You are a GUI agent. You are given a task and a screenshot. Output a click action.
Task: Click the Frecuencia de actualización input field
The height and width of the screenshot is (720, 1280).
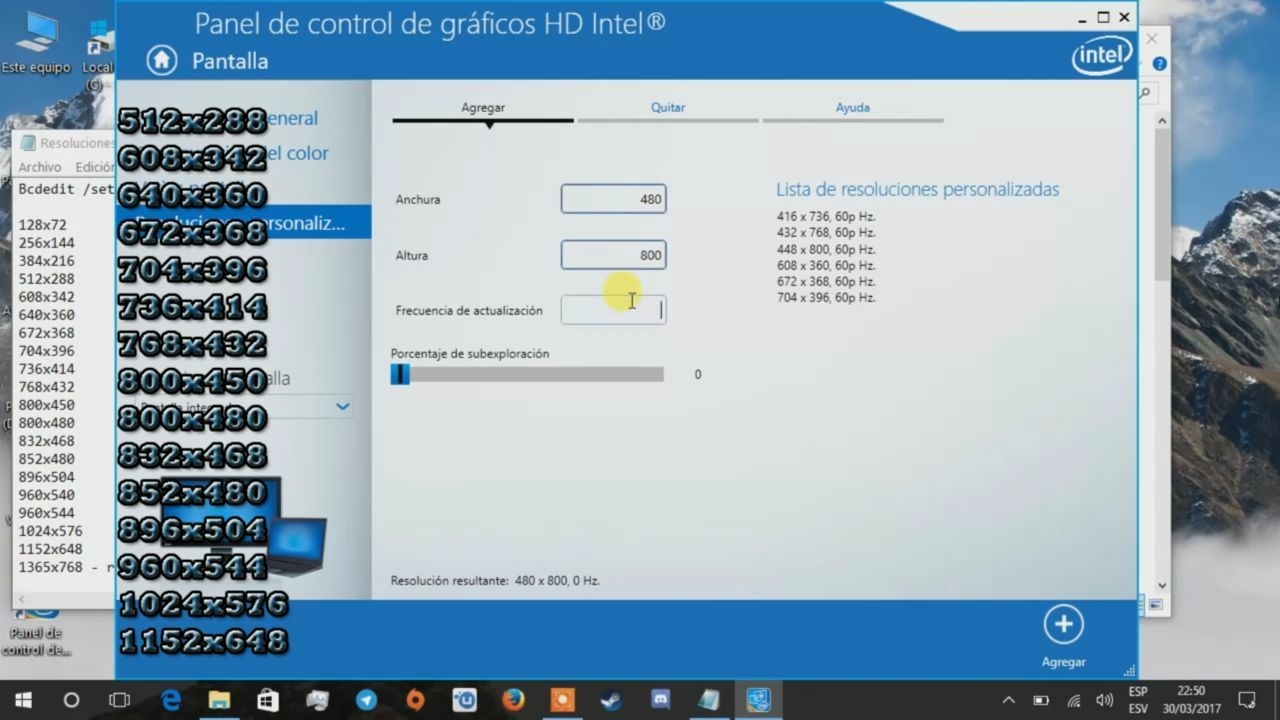pos(613,310)
